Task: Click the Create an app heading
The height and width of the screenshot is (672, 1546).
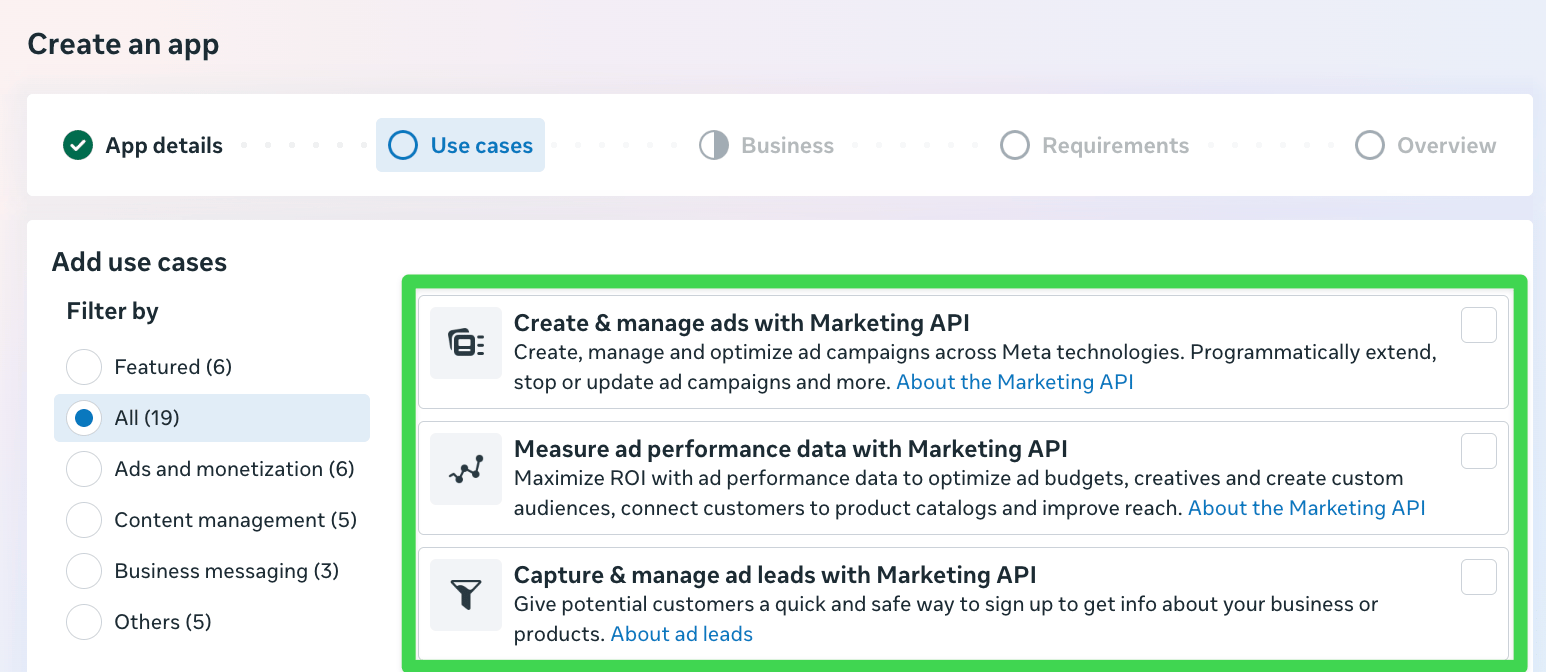Action: 123,44
